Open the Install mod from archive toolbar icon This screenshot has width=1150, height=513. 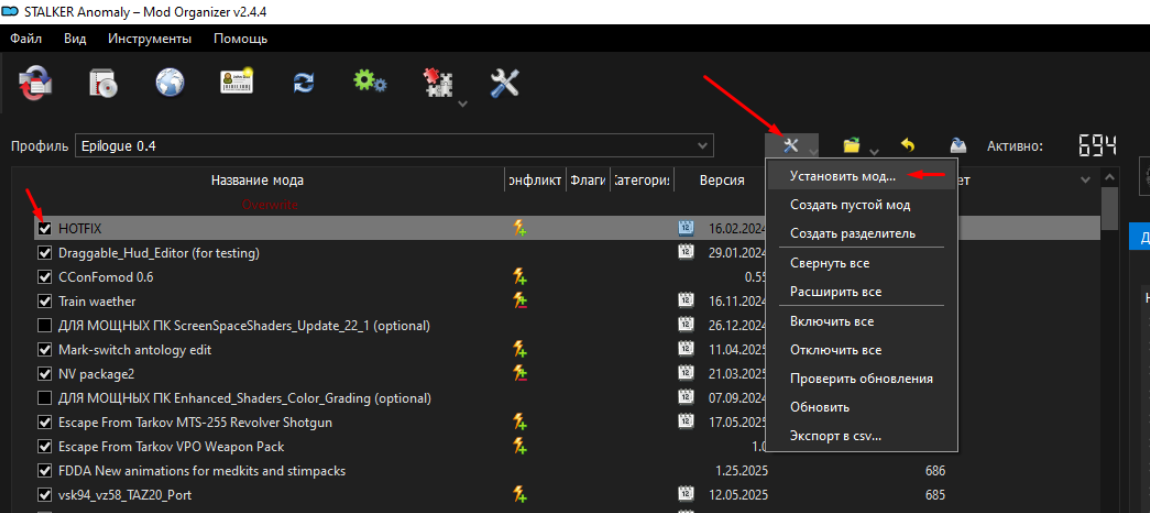(104, 82)
